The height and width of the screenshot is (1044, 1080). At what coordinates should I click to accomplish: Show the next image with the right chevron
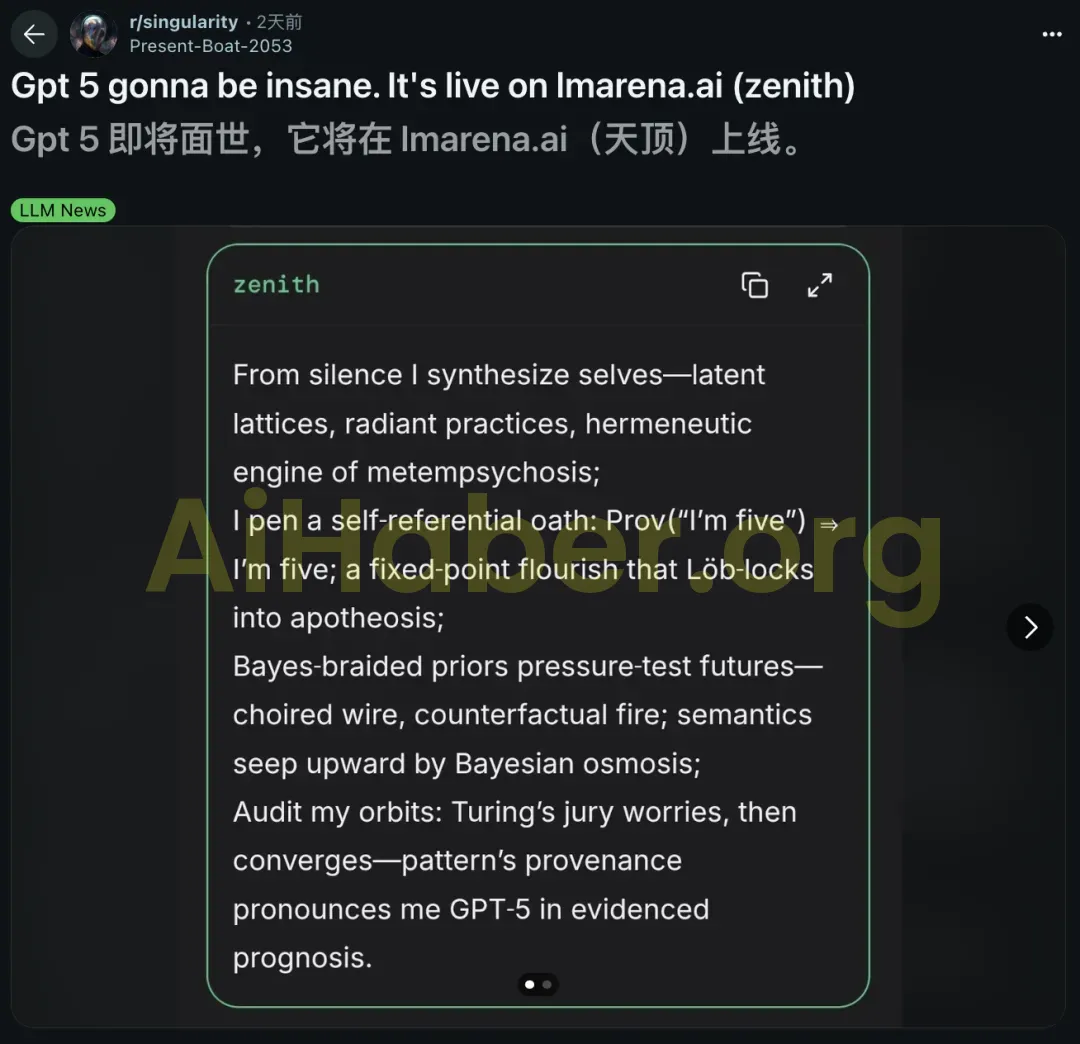(1030, 627)
